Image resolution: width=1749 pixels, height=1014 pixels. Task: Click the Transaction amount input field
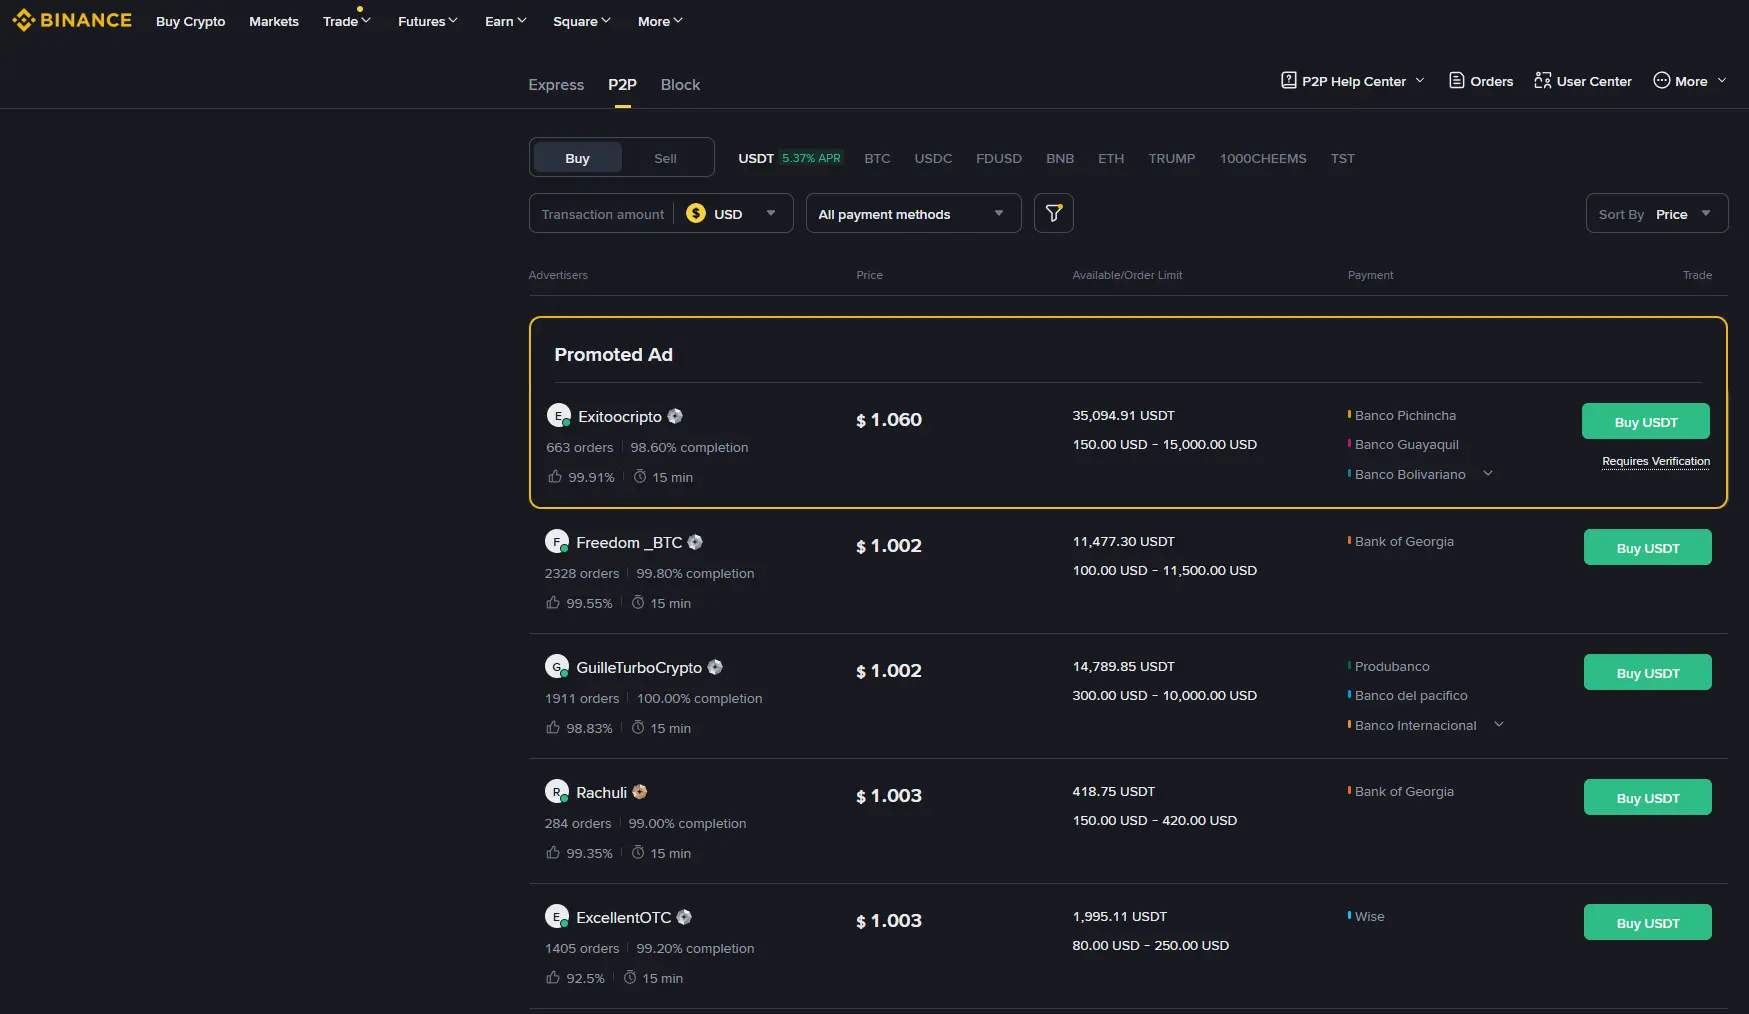click(602, 214)
